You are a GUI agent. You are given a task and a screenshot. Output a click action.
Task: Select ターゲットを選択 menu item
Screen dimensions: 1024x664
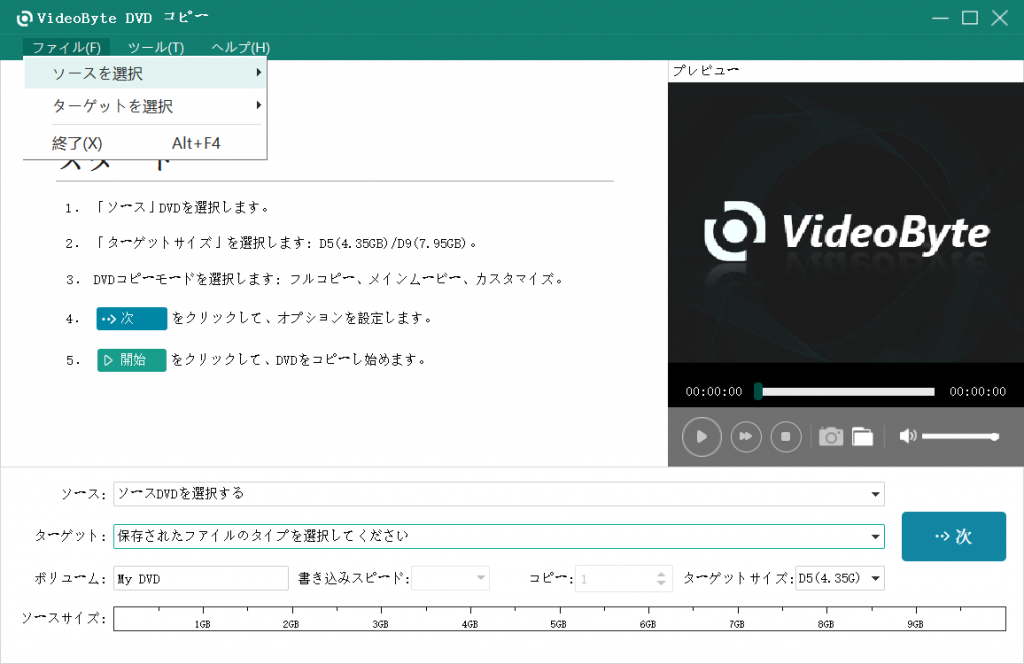tap(145, 106)
